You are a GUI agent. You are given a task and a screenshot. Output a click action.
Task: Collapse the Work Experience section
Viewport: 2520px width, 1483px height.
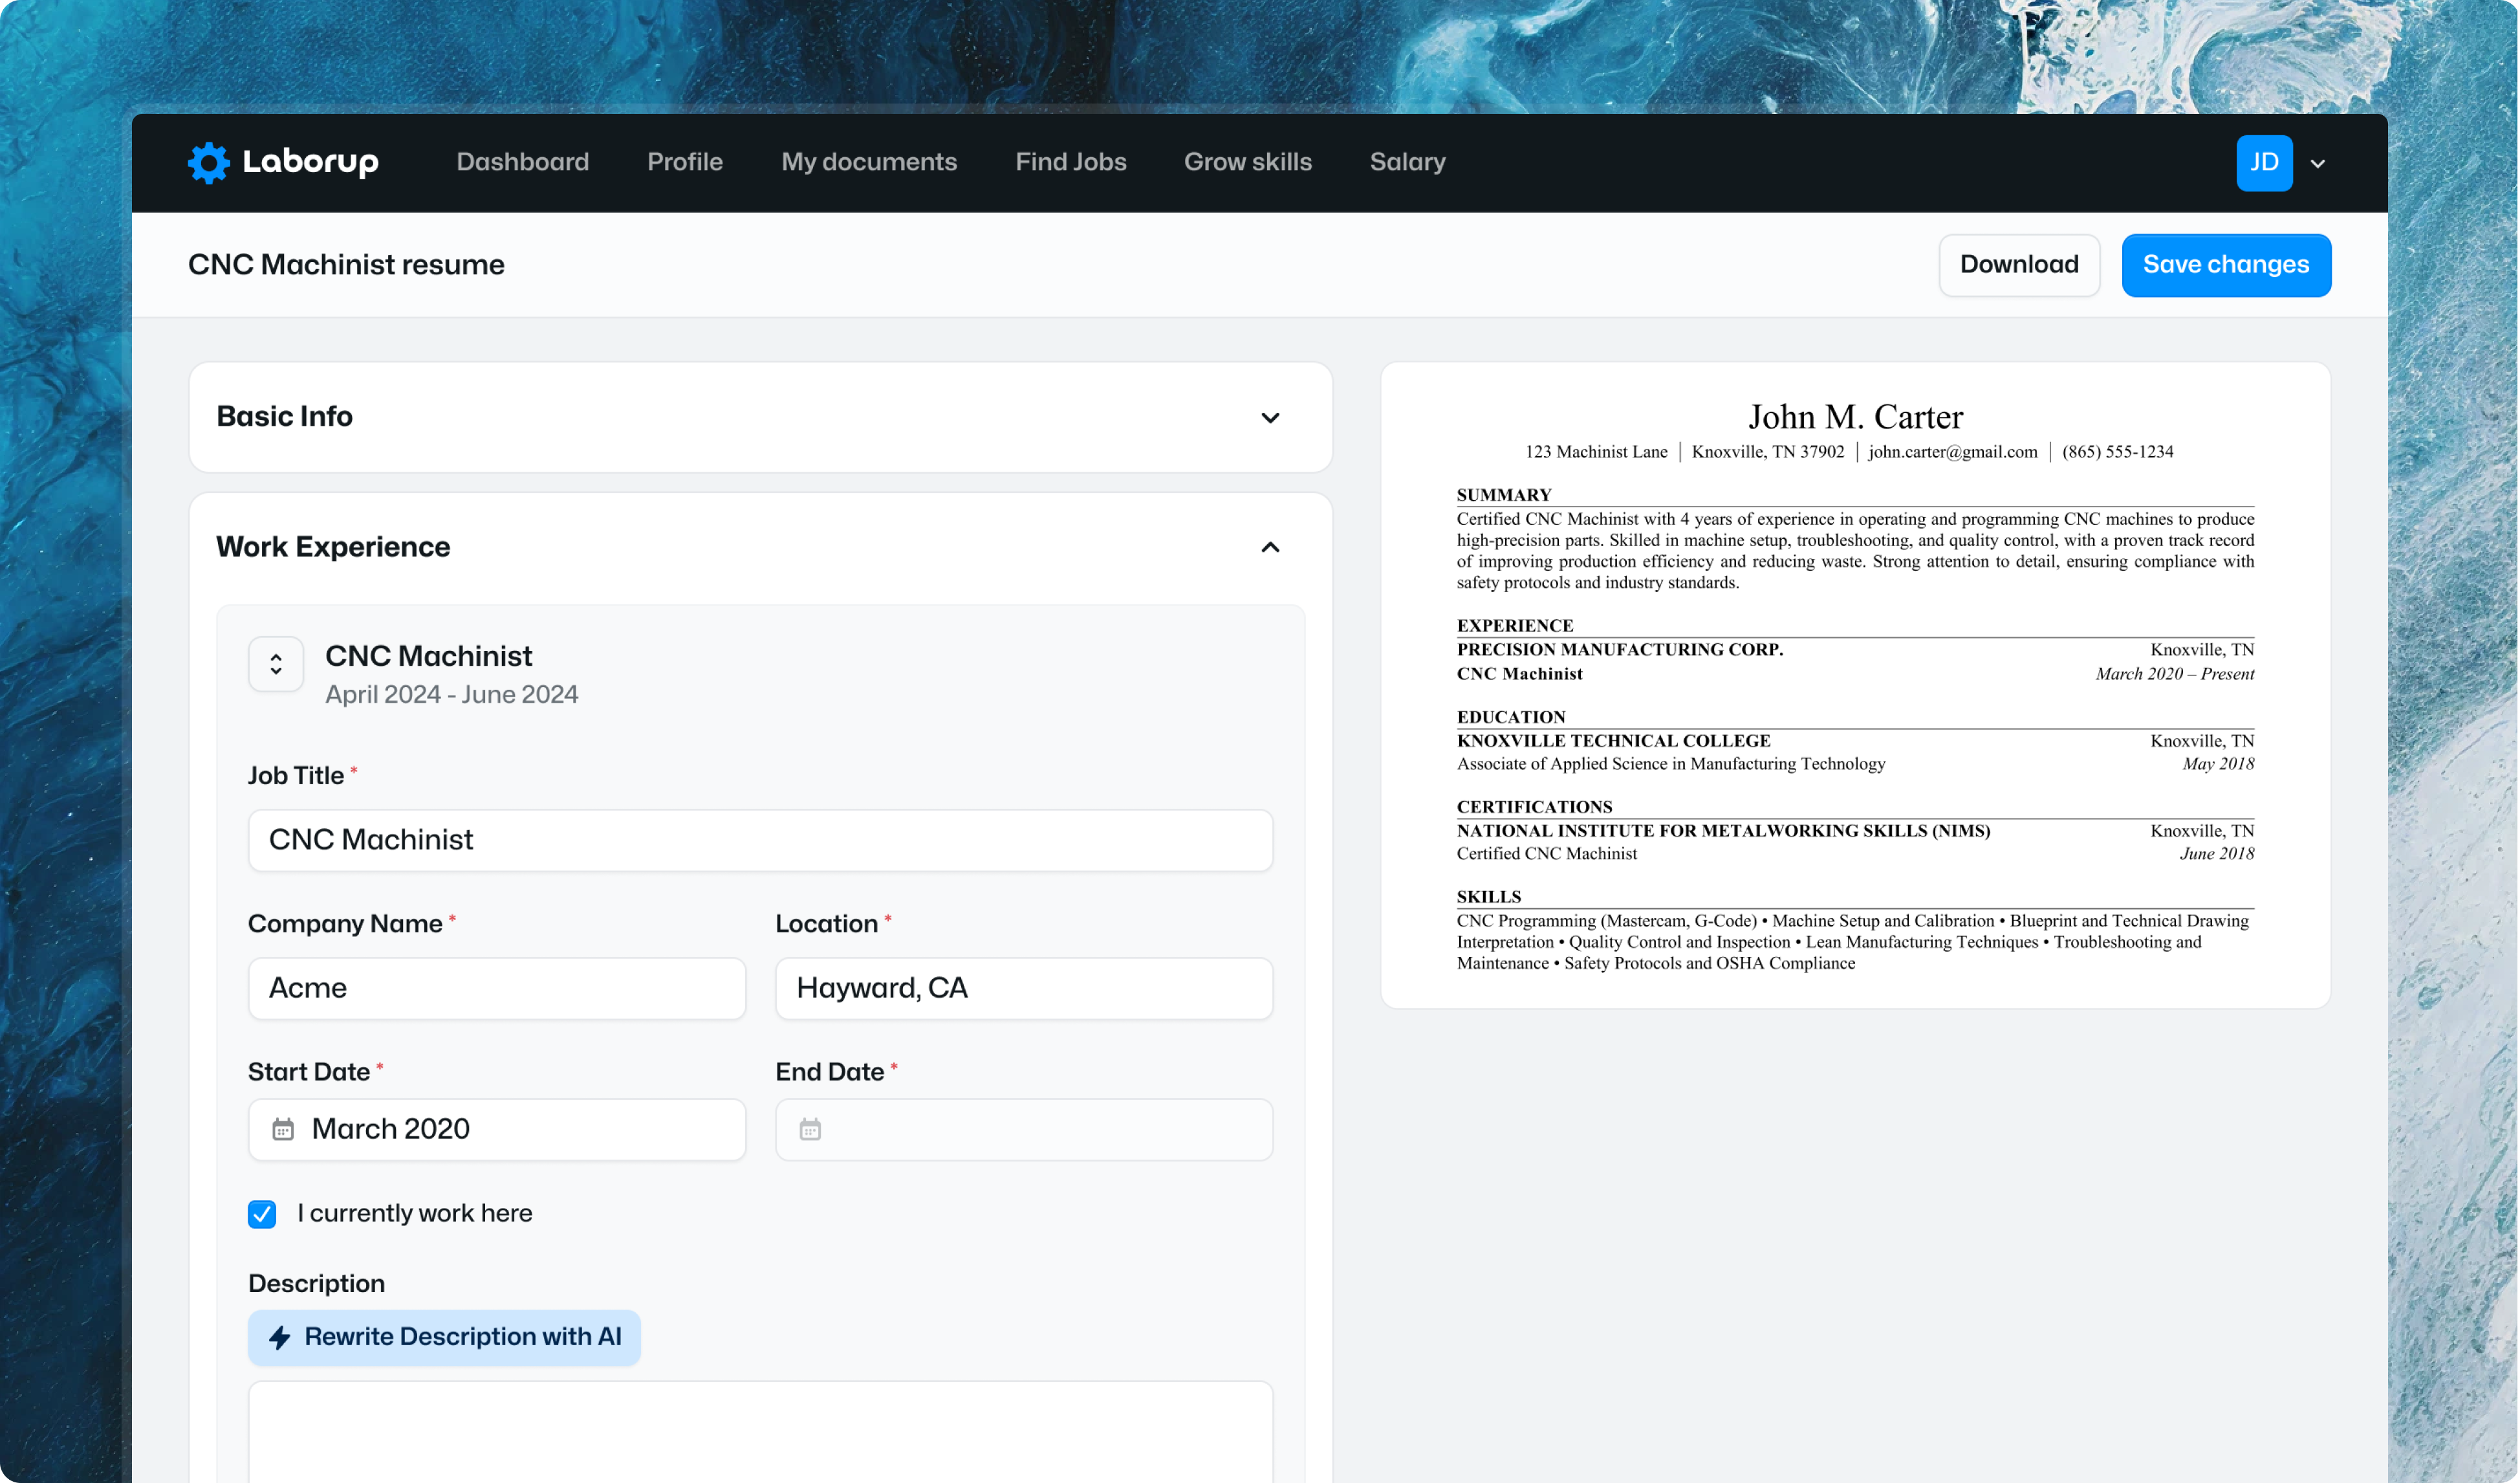(1270, 547)
